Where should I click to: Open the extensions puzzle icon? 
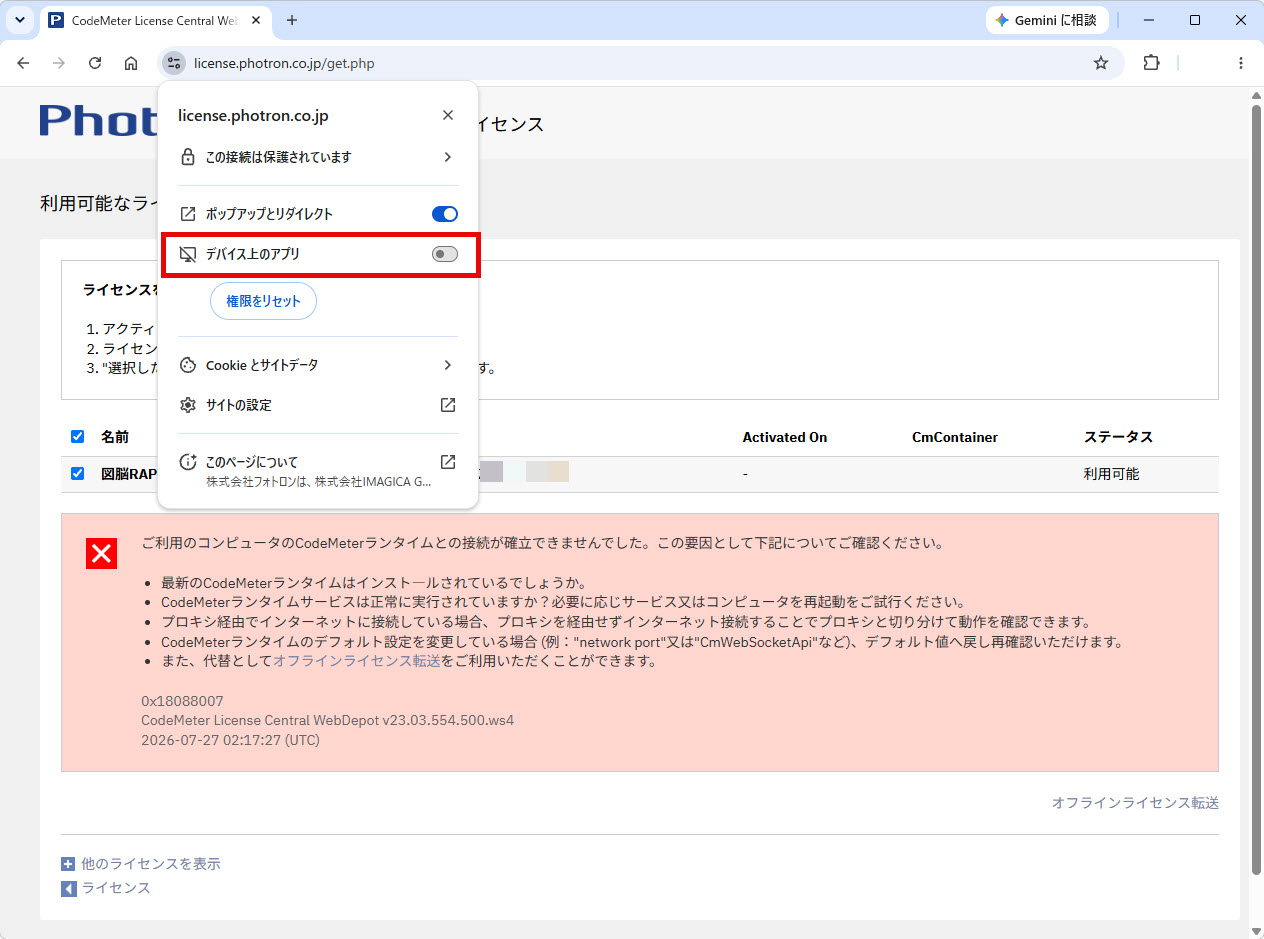point(1151,63)
